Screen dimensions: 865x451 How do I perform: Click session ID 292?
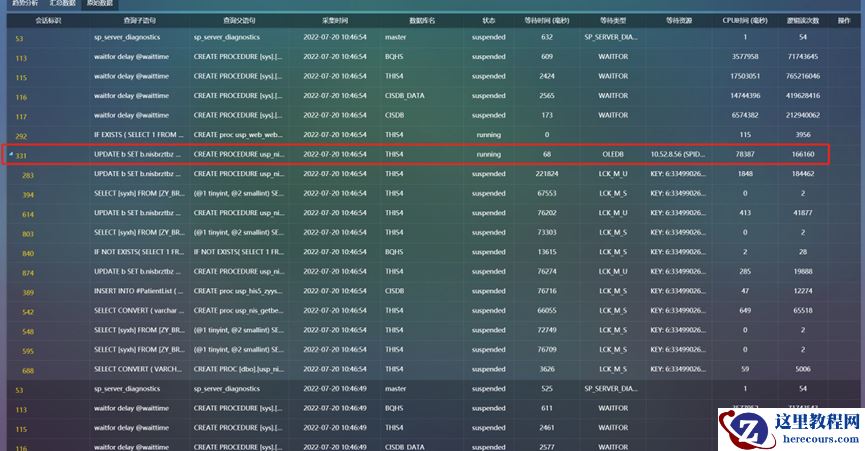pyautogui.click(x=22, y=135)
